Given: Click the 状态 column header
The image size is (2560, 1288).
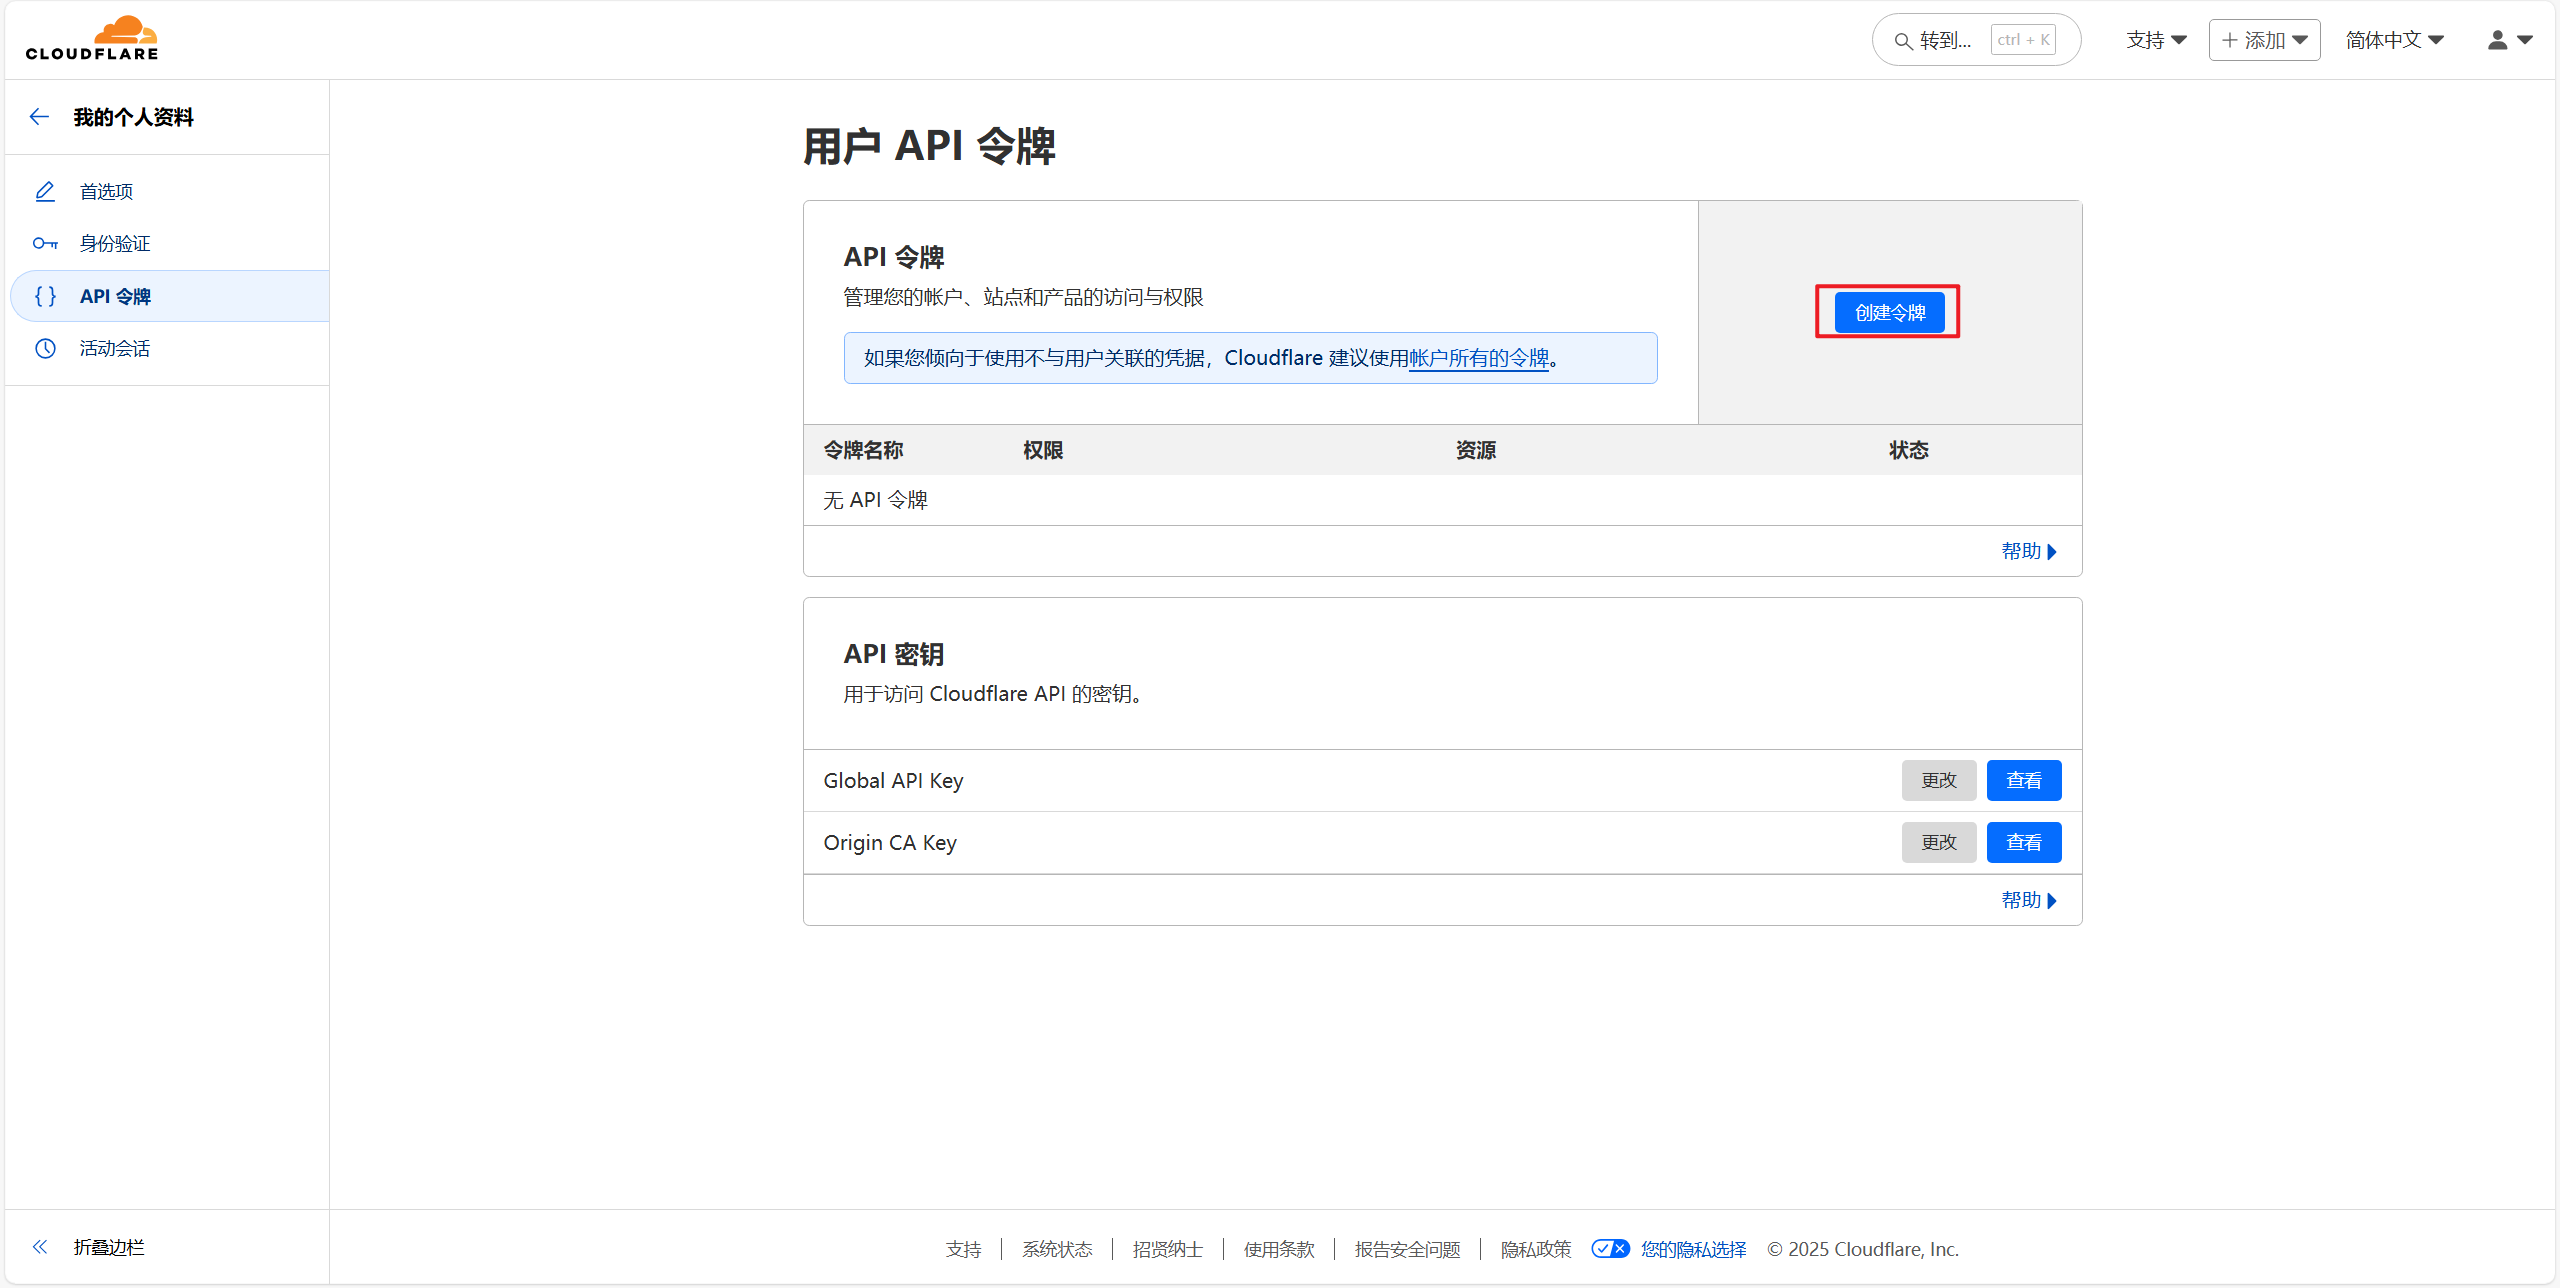Looking at the screenshot, I should point(1909,450).
